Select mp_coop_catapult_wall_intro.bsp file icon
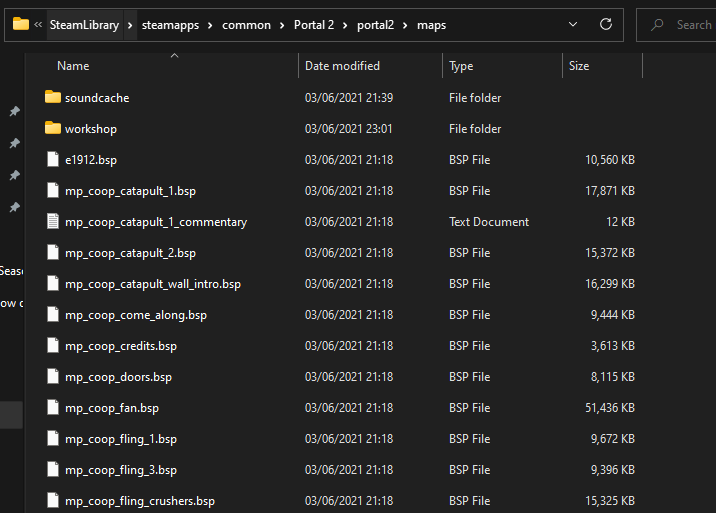 [x=53, y=283]
